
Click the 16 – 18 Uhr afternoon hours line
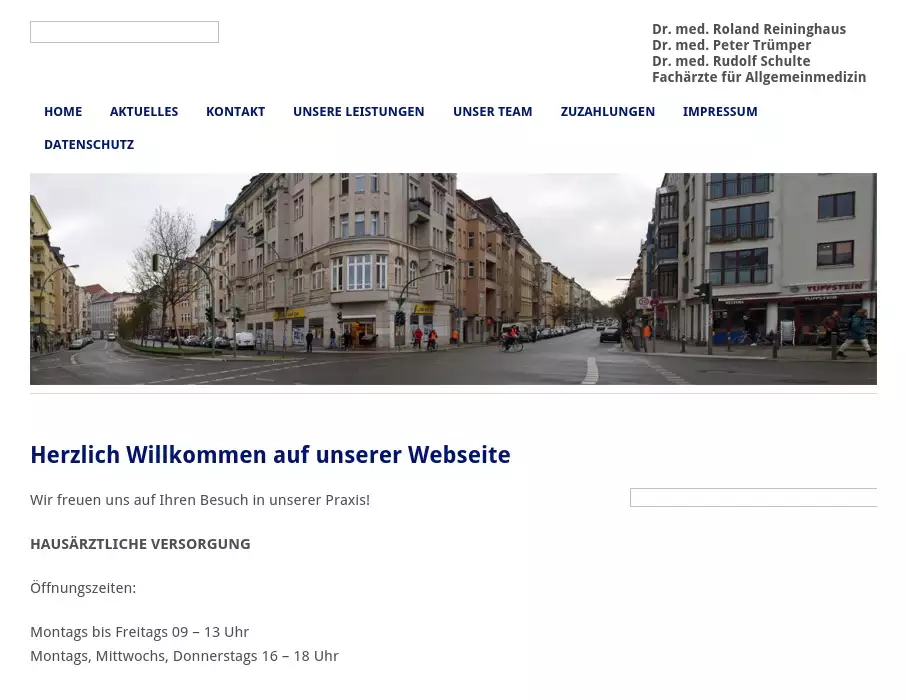click(x=184, y=656)
